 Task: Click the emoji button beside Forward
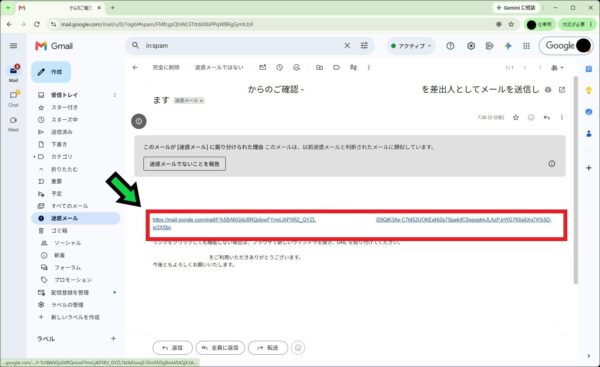pyautogui.click(x=298, y=348)
